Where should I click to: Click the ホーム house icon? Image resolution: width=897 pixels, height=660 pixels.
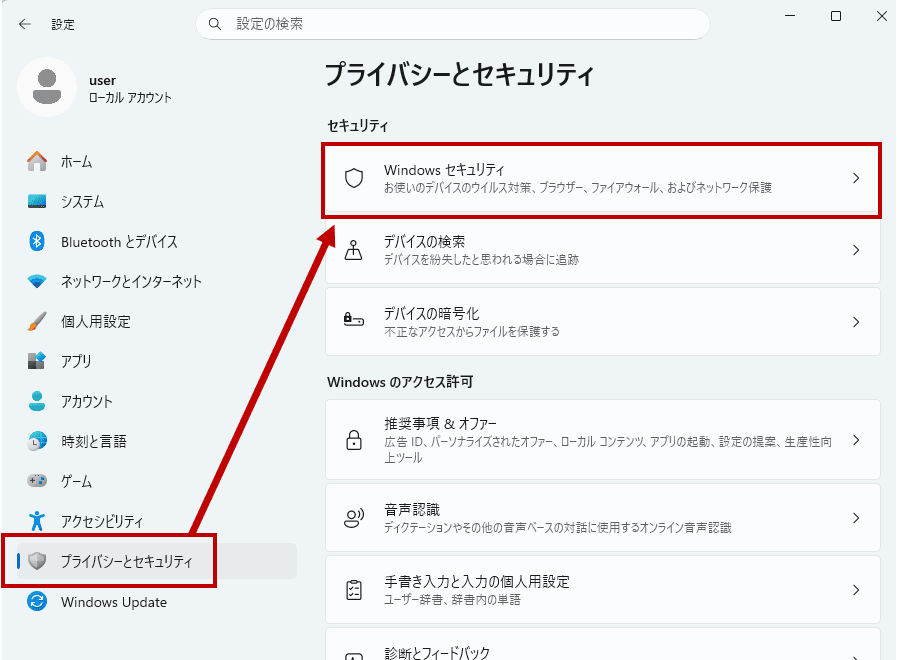(37, 161)
